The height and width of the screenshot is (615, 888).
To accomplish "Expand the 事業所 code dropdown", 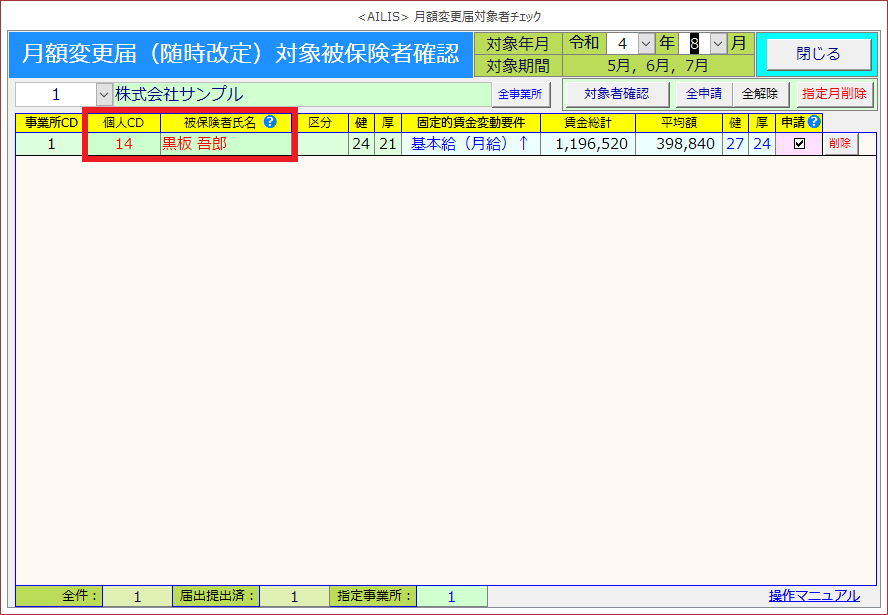I will point(103,95).
